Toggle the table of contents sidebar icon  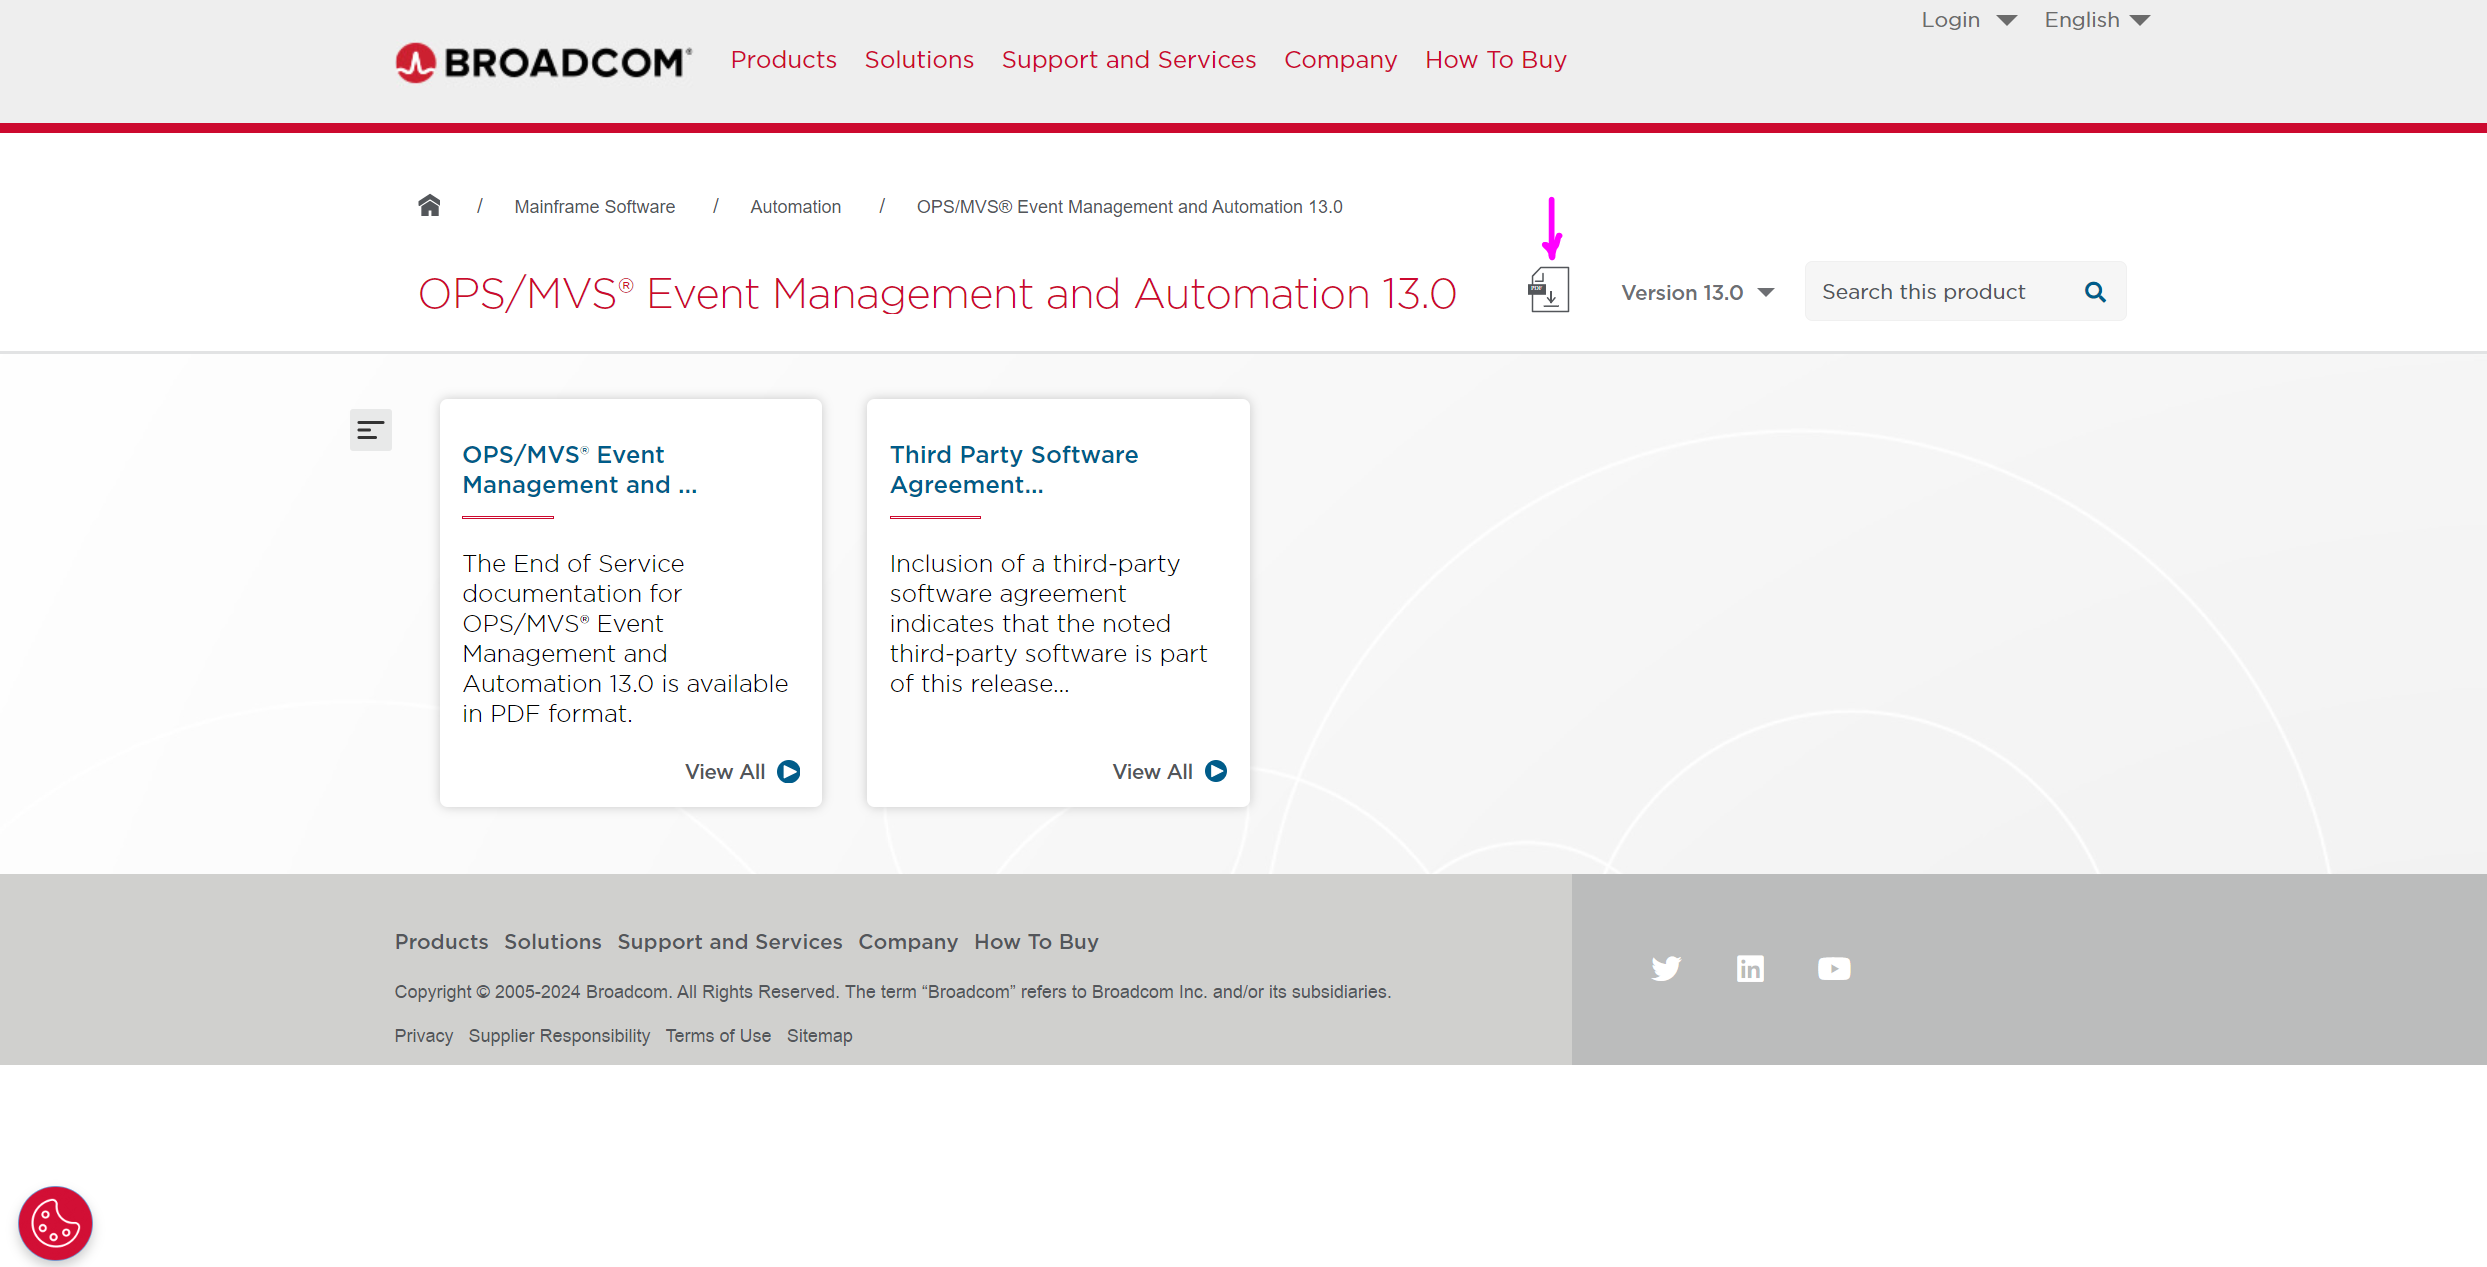370,430
